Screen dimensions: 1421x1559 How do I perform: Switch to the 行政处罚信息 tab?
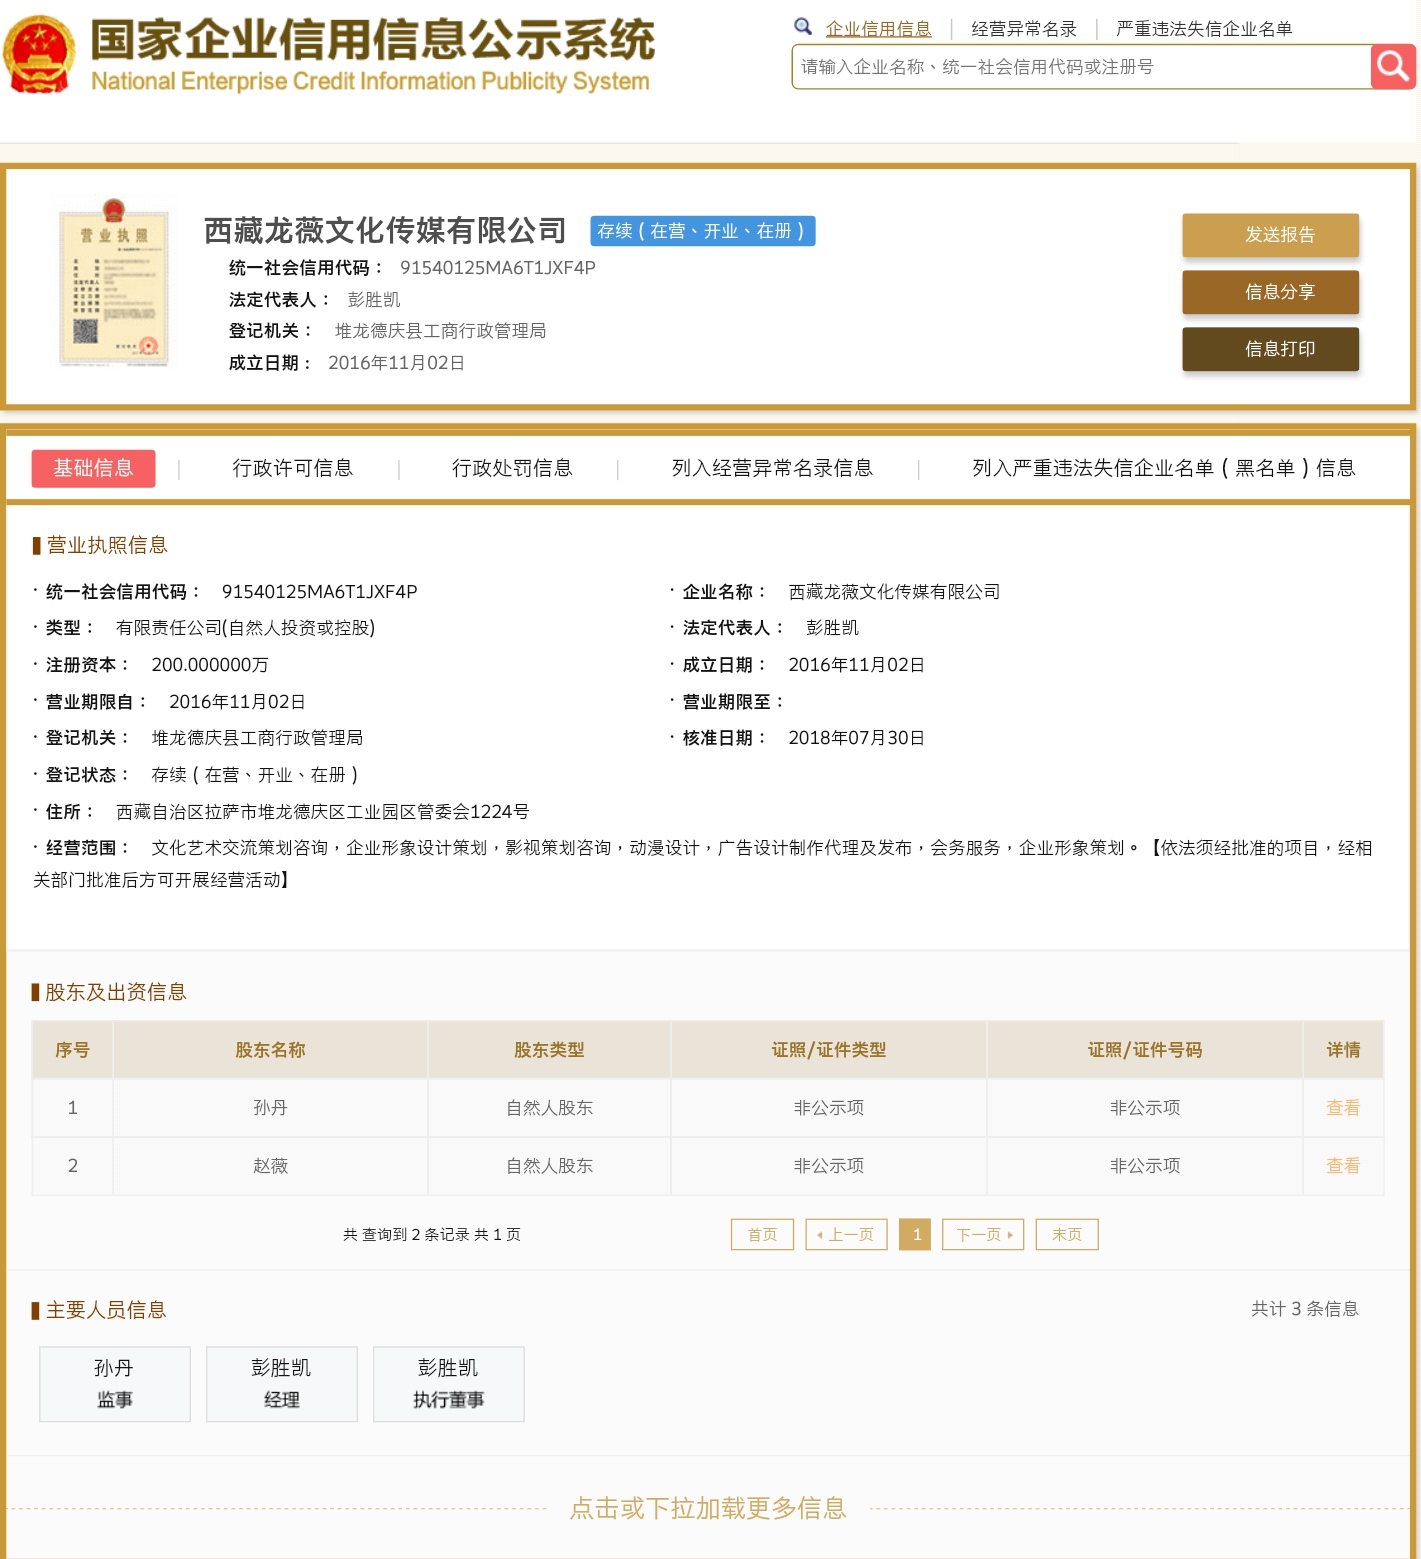coord(514,467)
